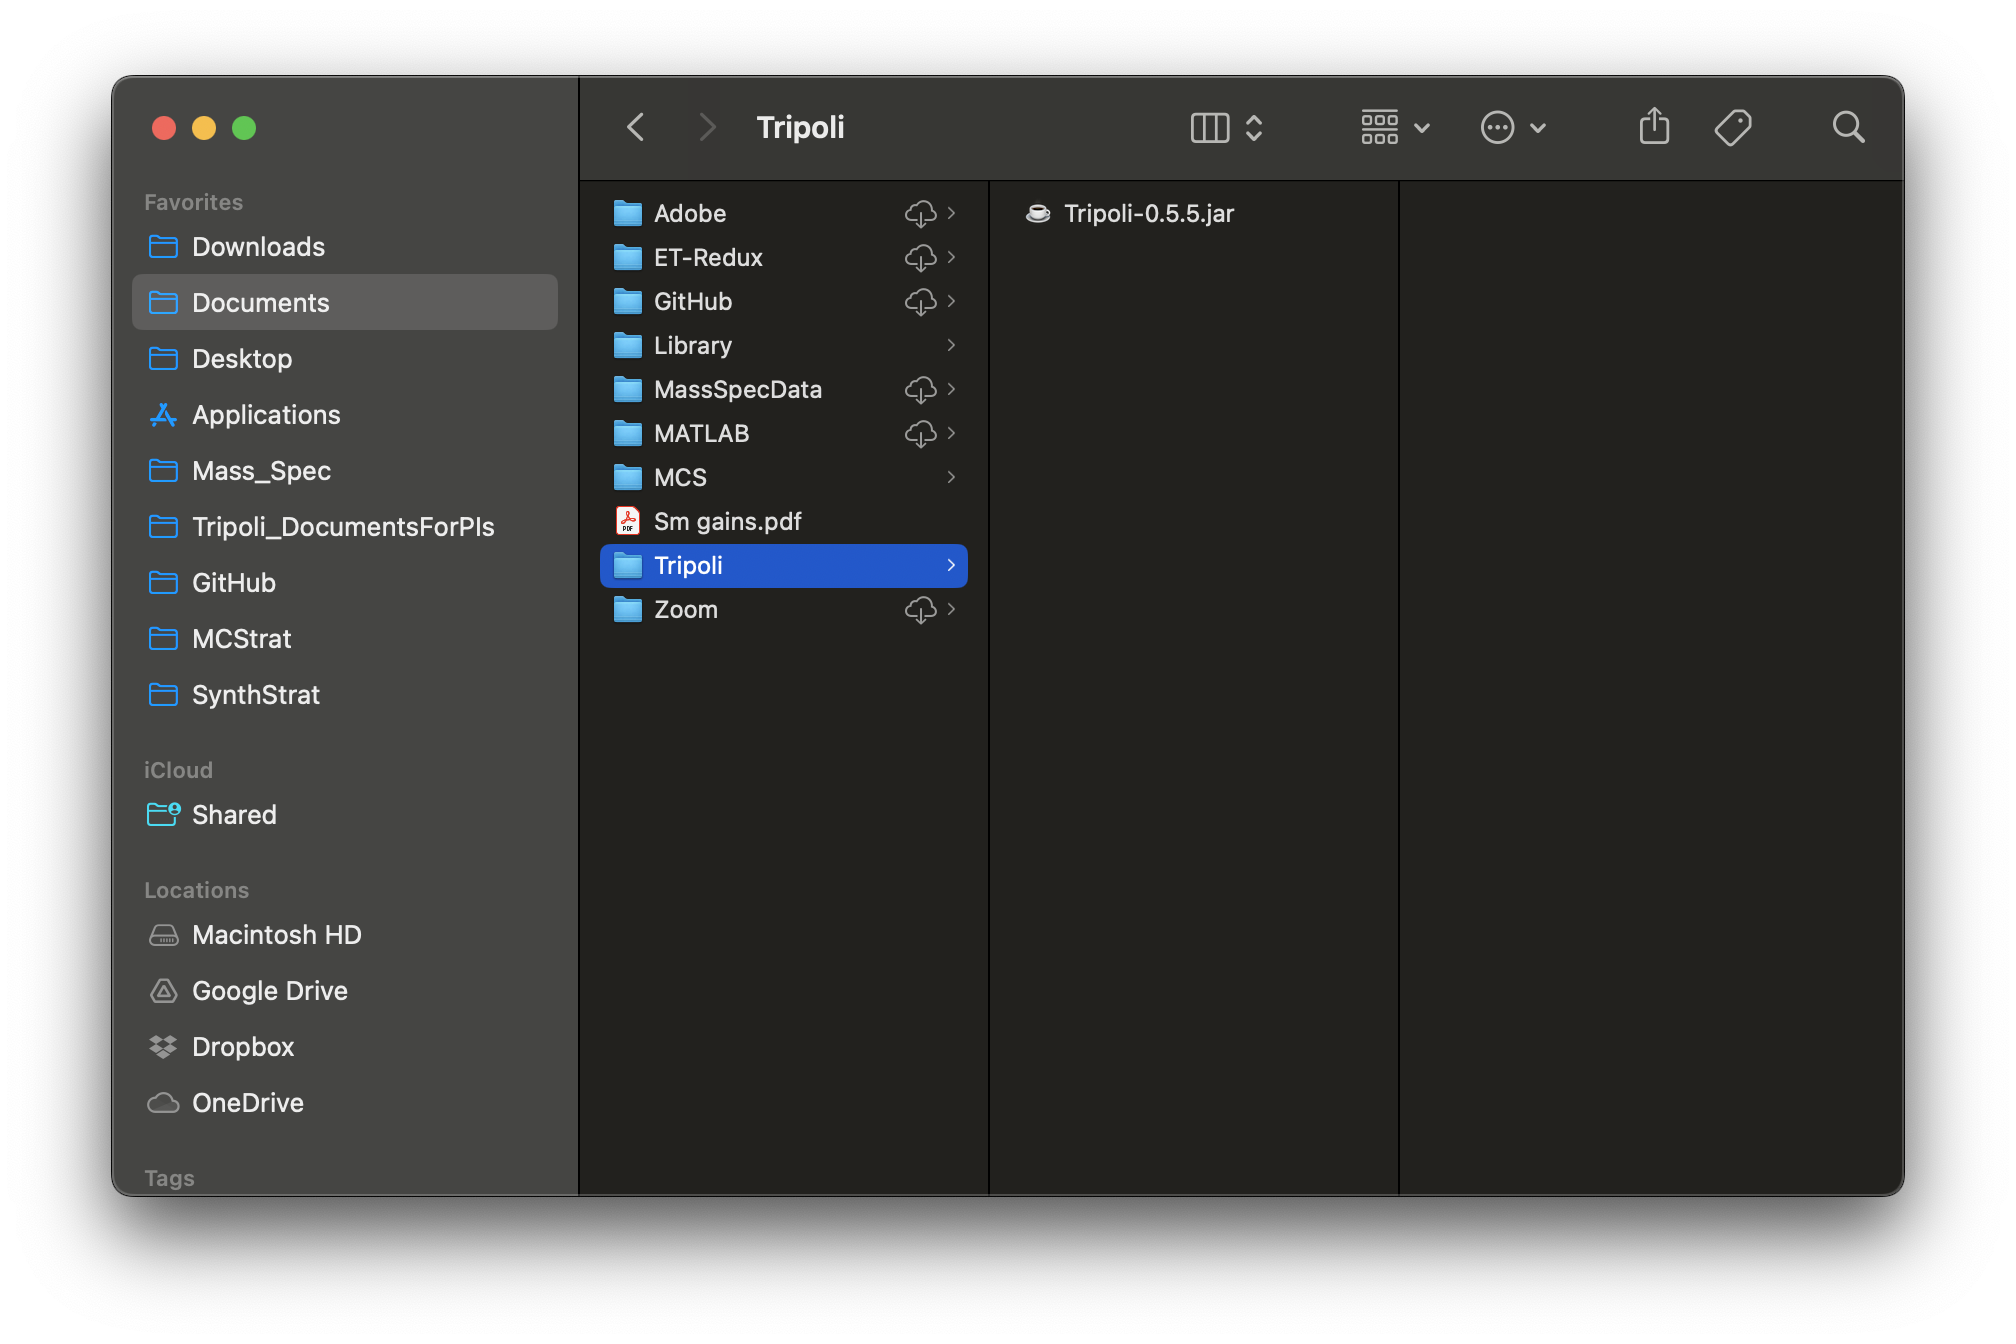
Task: Select Mass_Spec favorite folder
Action: point(345,470)
